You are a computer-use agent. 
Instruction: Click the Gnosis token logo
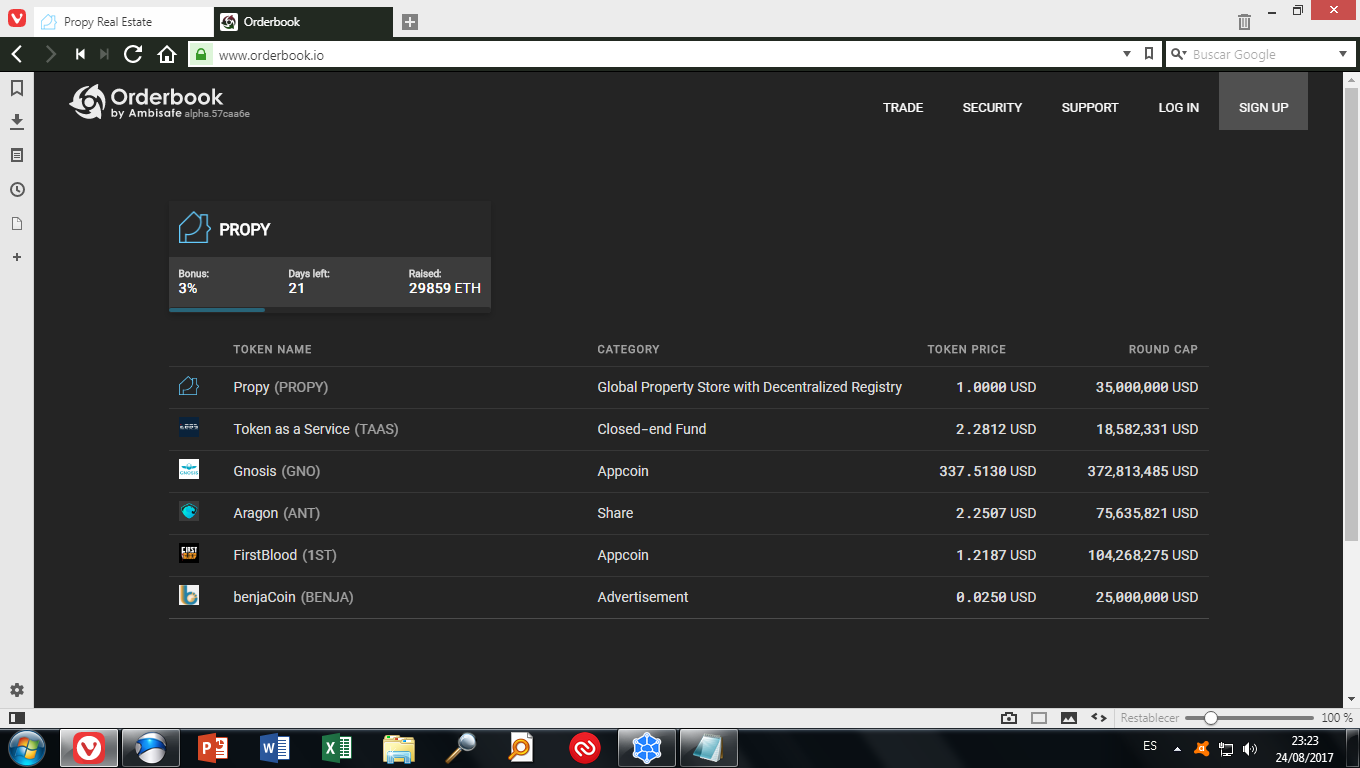[189, 470]
